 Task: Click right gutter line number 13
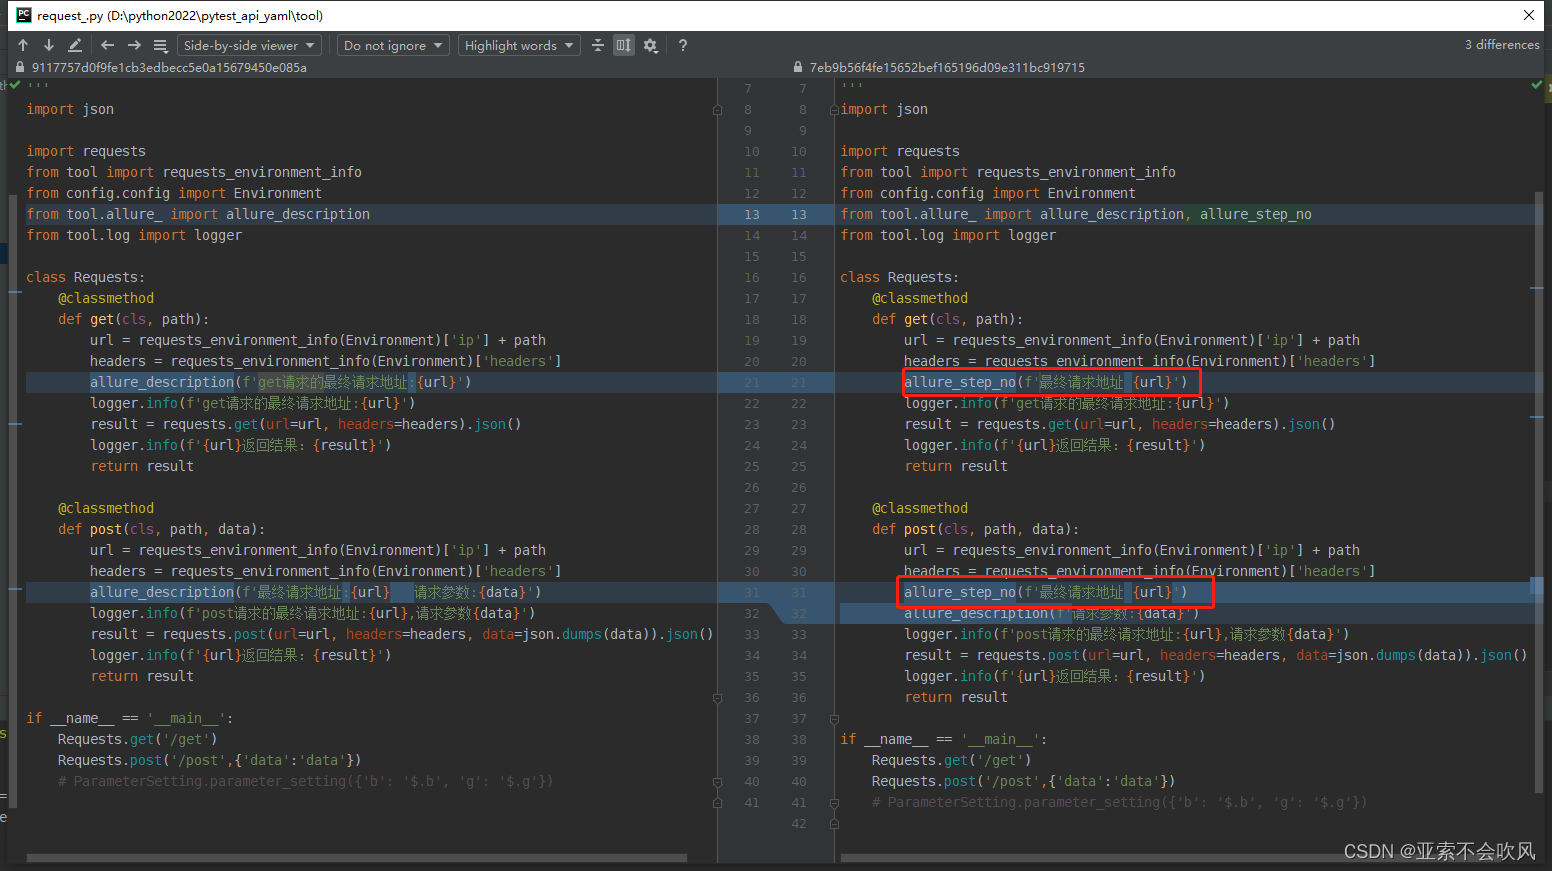click(798, 214)
